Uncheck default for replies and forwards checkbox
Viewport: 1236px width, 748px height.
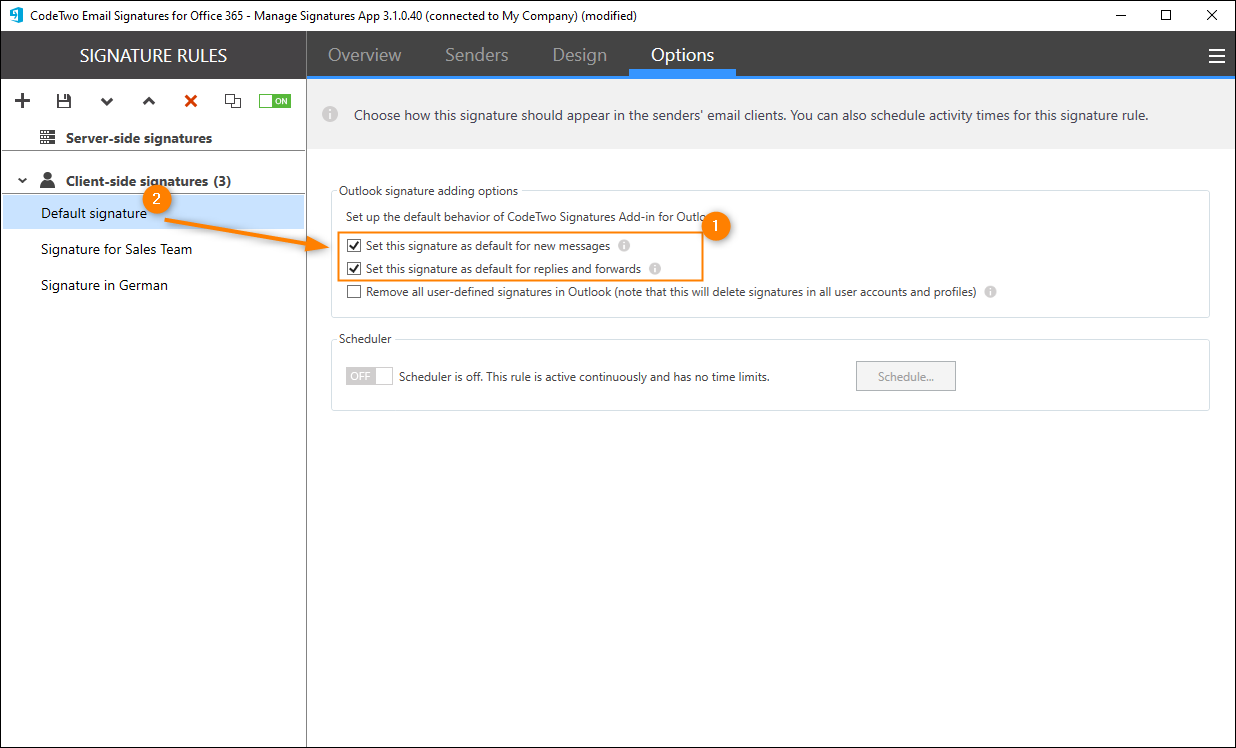point(354,269)
